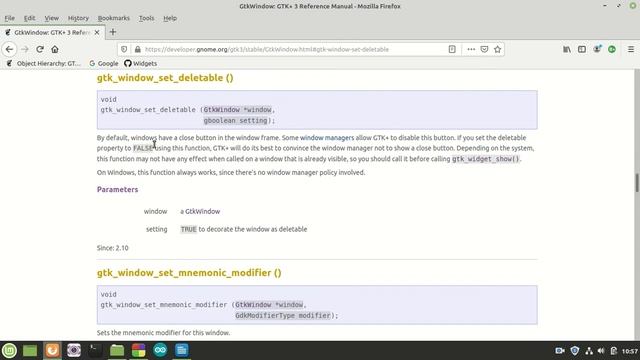Click the 'Parameters' heading text
This screenshot has height=360, width=640.
118,189
